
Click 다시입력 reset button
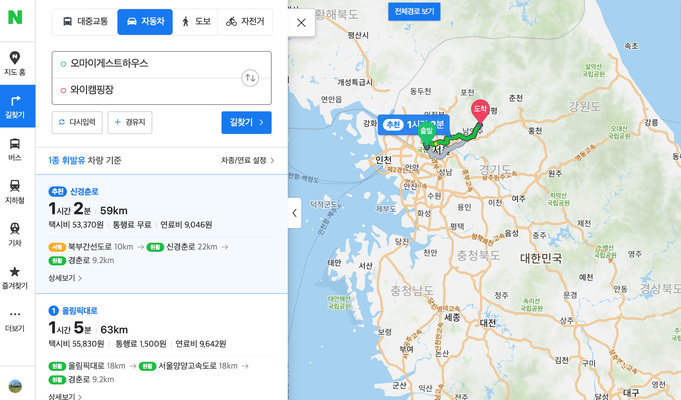pos(77,122)
